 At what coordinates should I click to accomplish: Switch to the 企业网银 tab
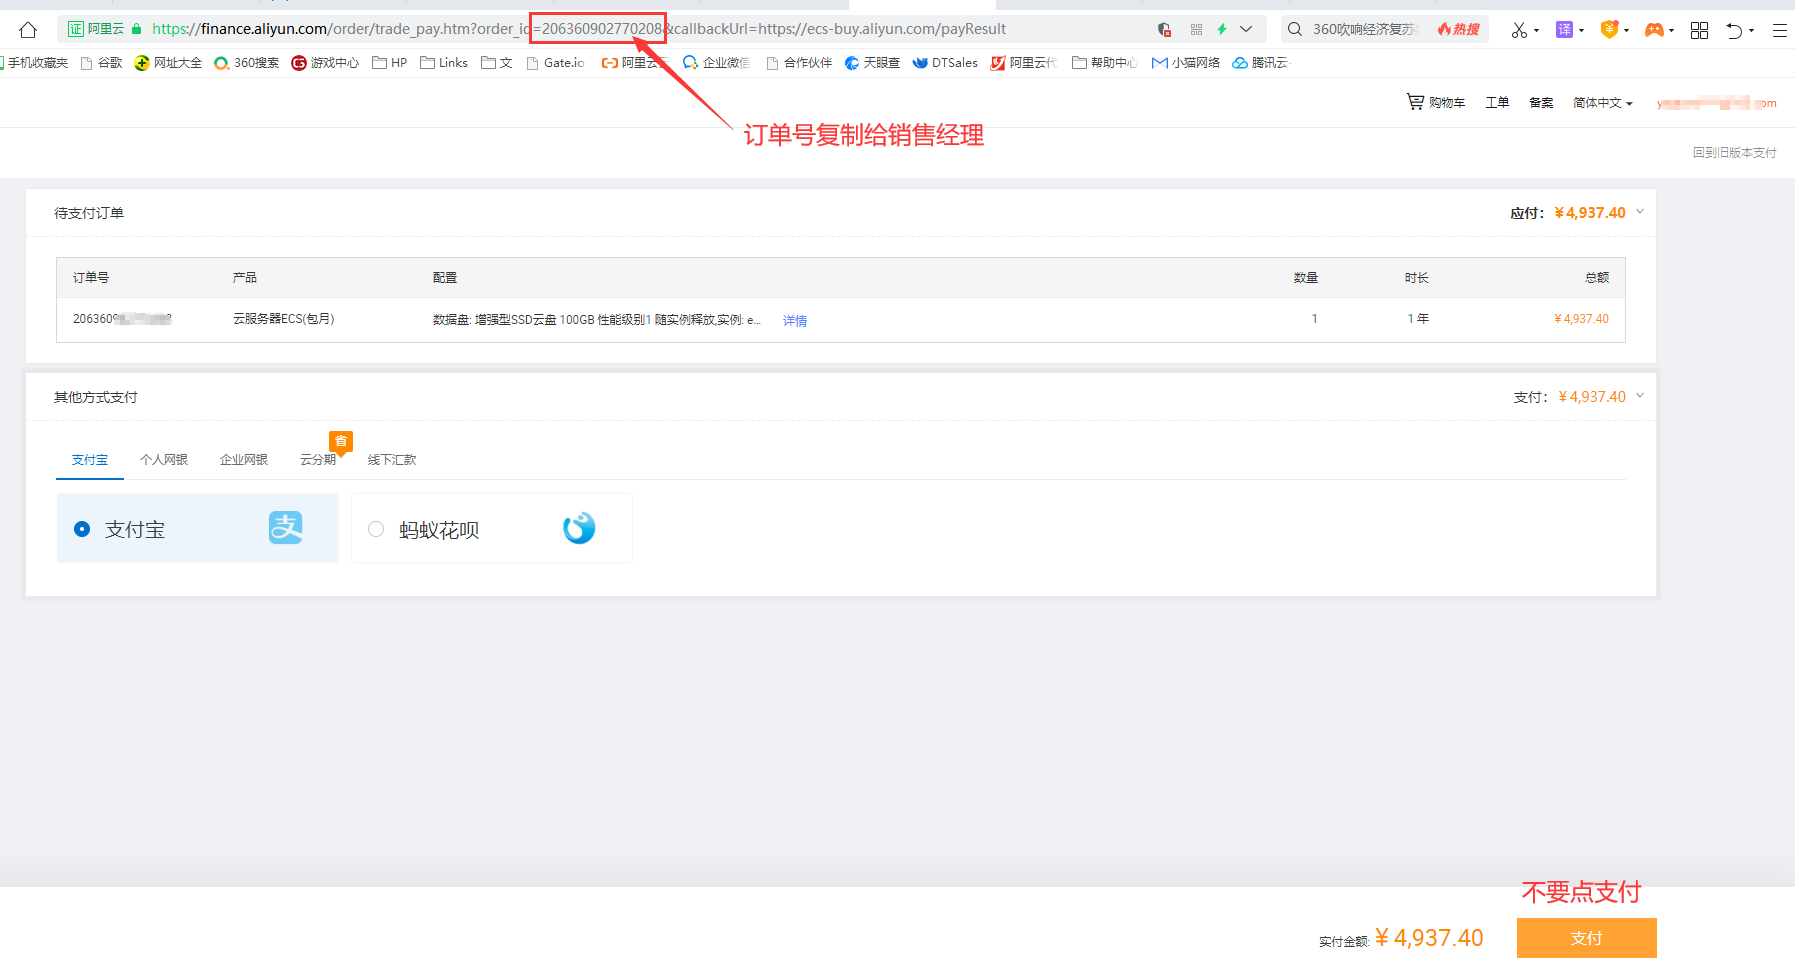point(244,460)
